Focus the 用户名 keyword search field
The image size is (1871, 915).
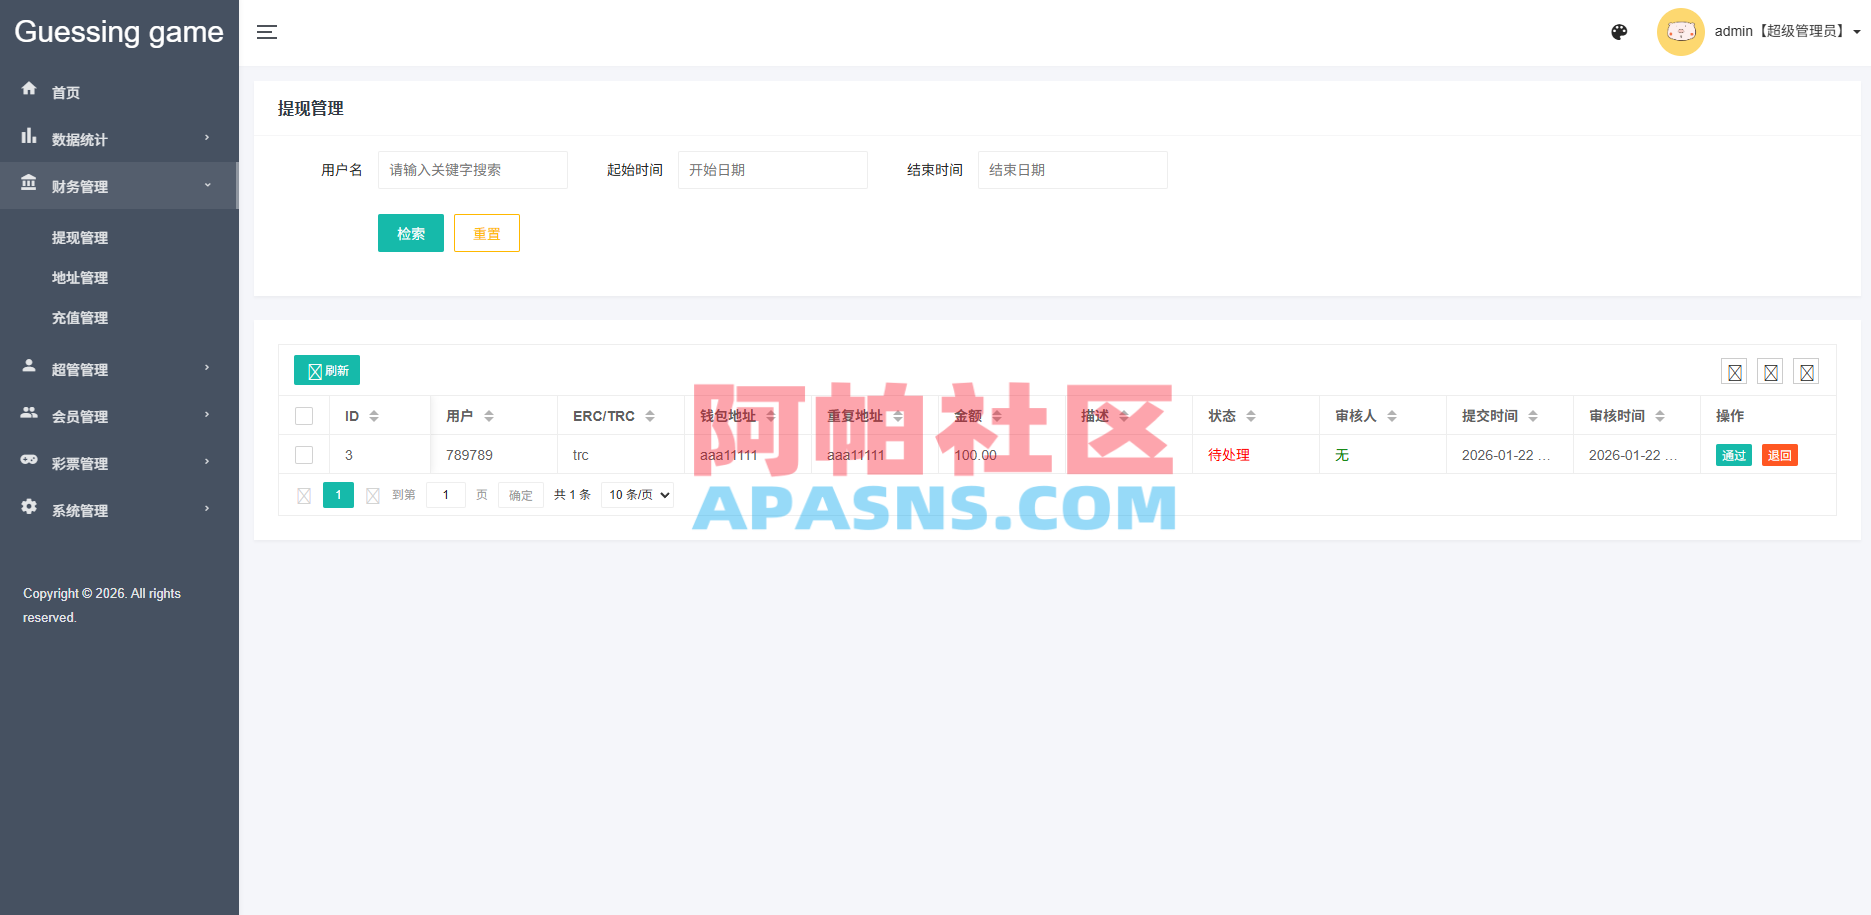[x=473, y=170]
